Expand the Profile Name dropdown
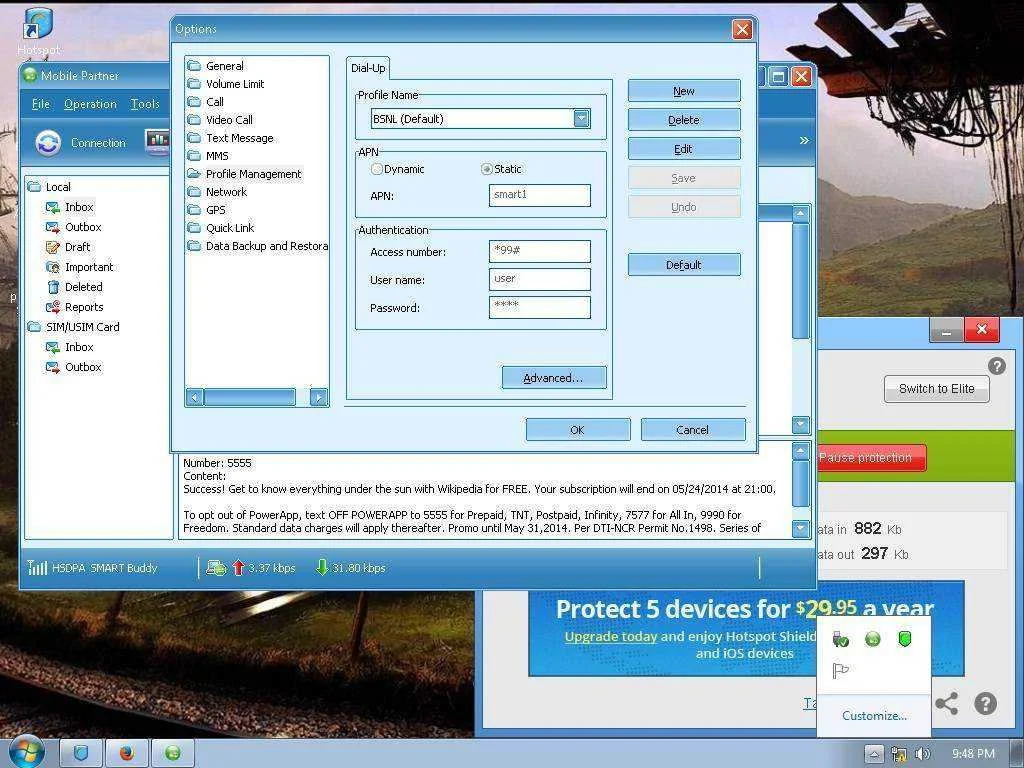Viewport: 1024px width, 768px height. click(581, 119)
